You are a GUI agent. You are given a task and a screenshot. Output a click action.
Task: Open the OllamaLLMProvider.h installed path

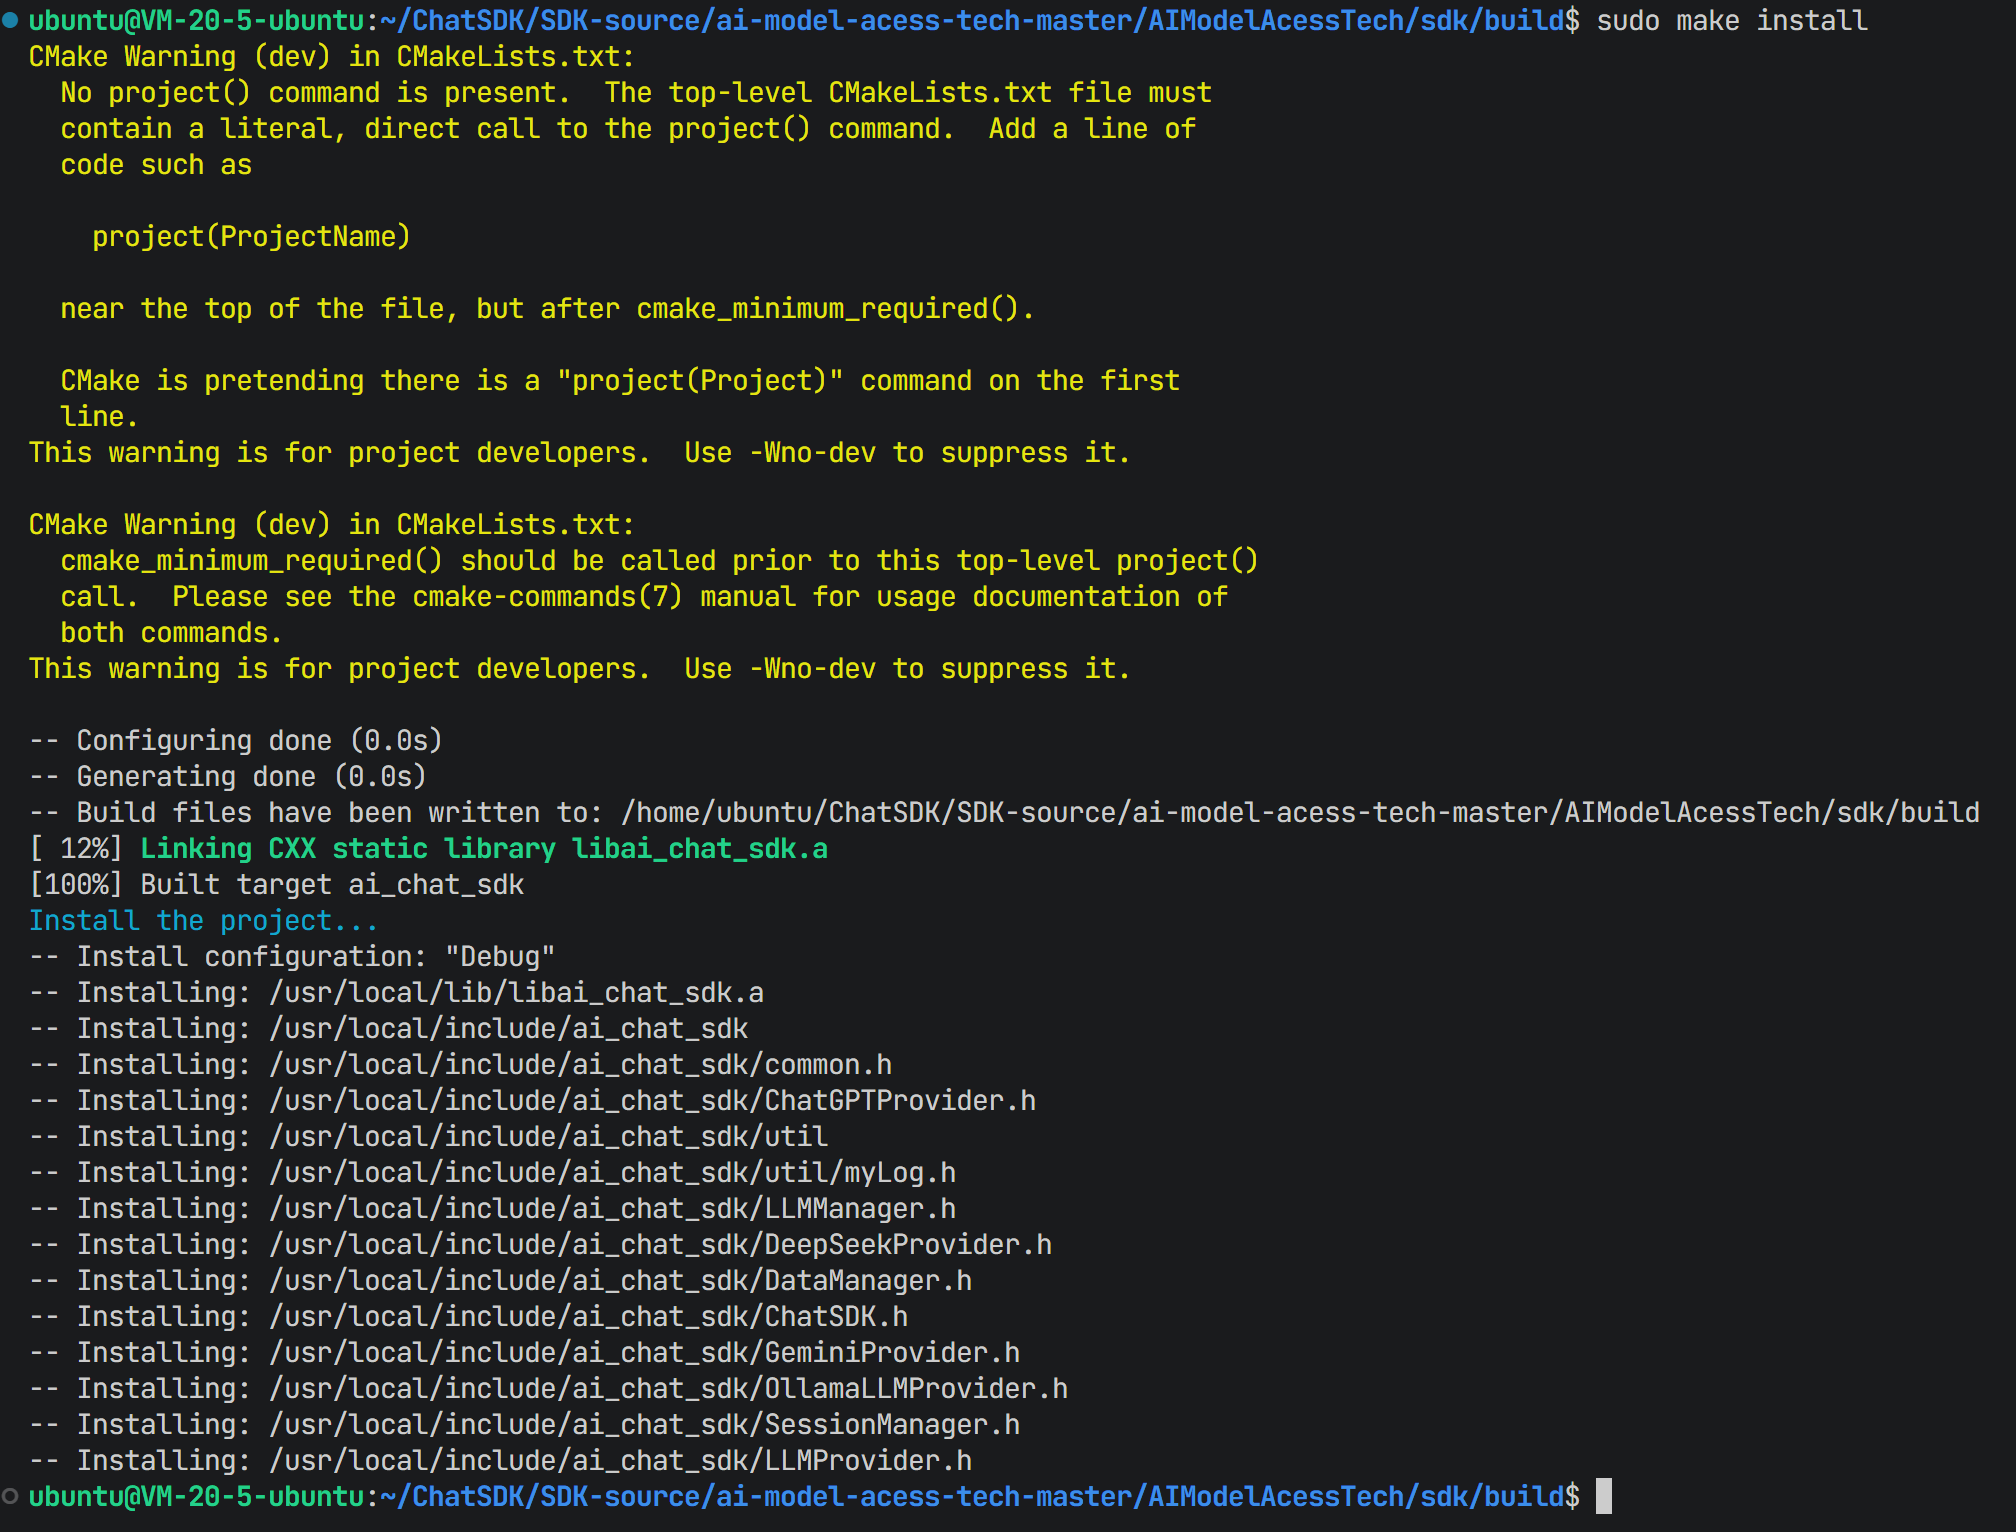[668, 1389]
